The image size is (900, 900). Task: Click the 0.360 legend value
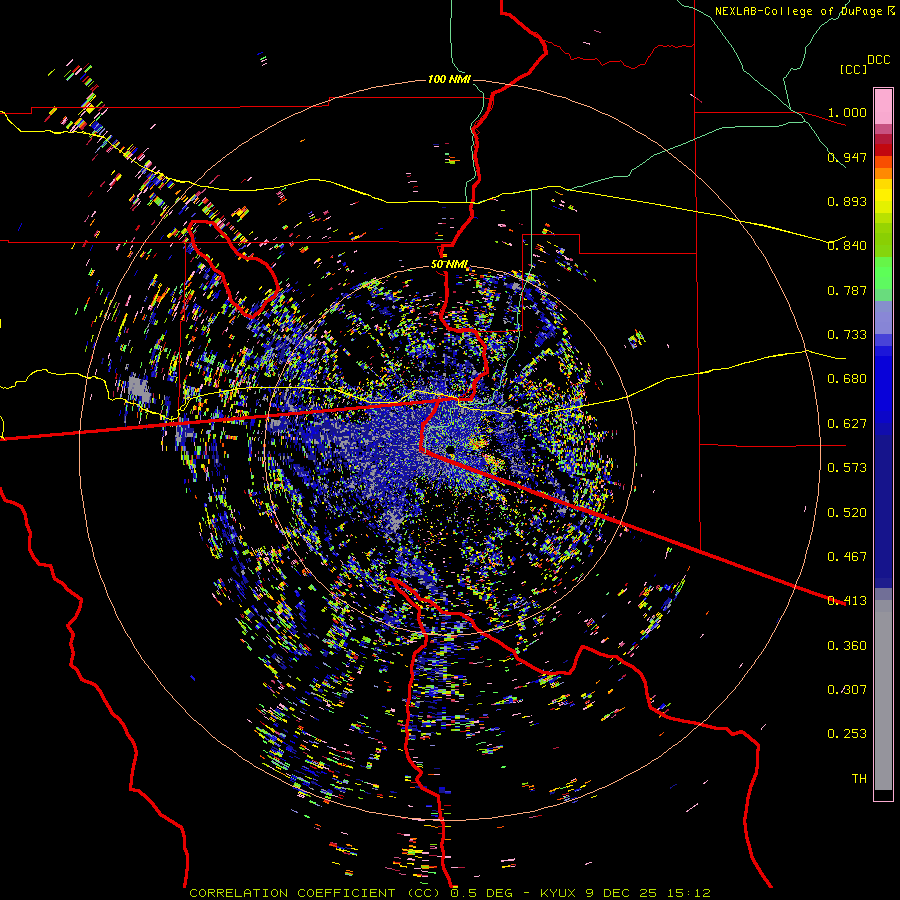coord(847,646)
